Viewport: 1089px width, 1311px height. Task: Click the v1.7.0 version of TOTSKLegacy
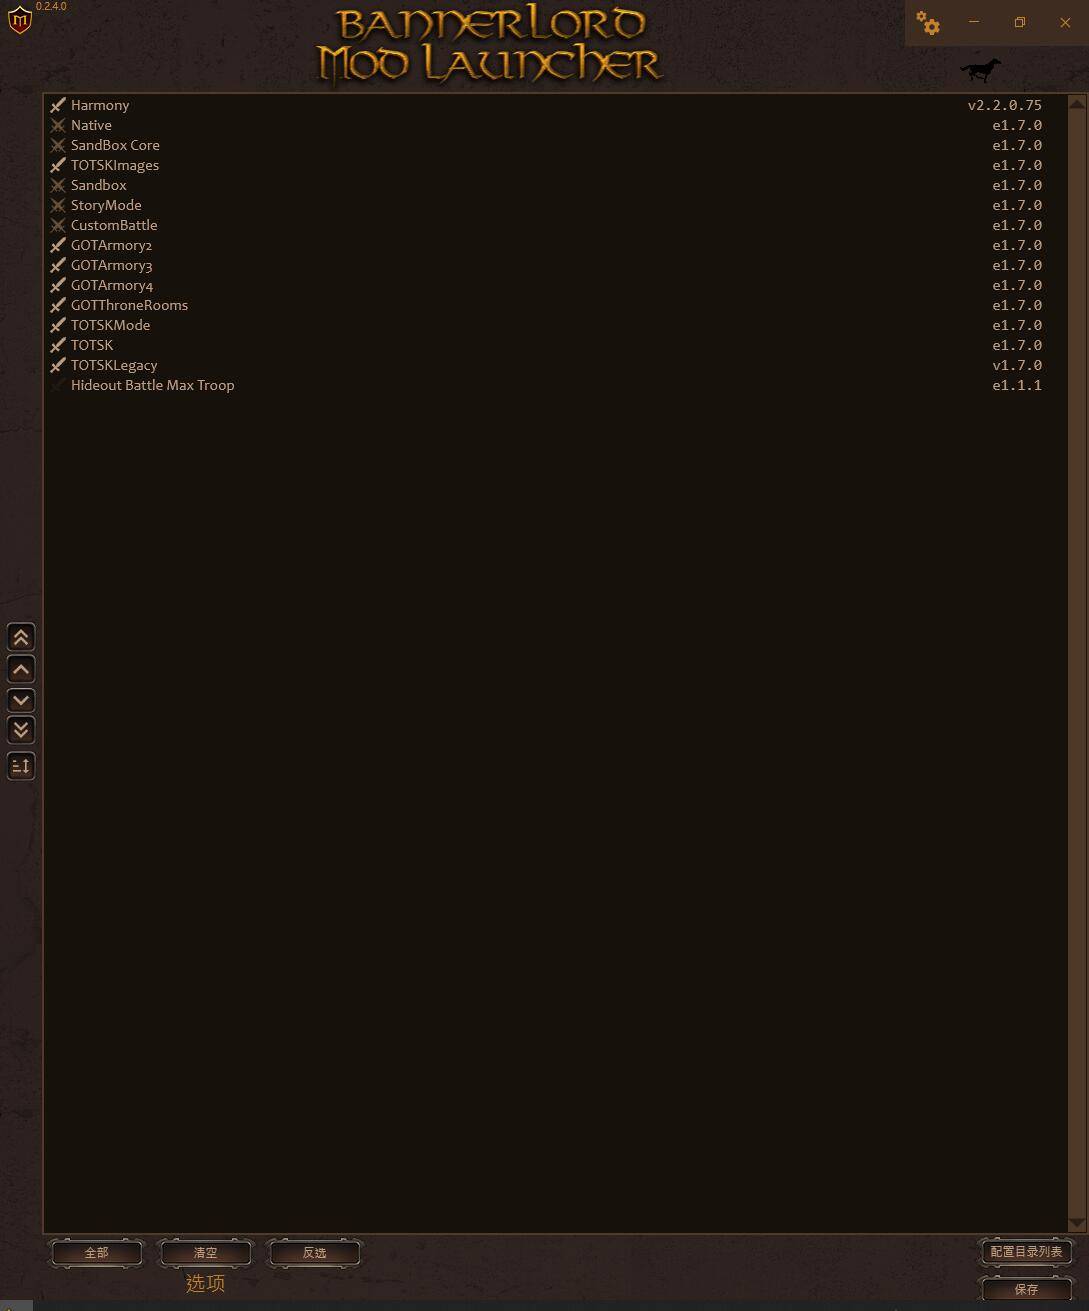coord(1017,365)
